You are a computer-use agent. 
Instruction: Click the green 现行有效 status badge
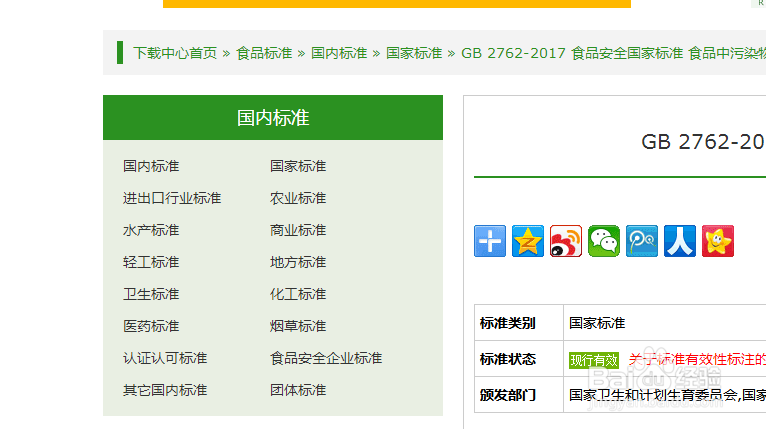click(x=594, y=360)
